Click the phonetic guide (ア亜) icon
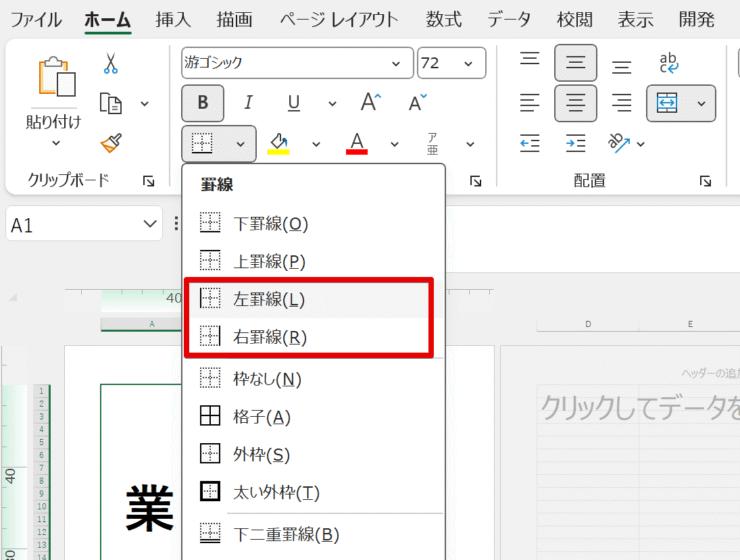The width and height of the screenshot is (740, 560). [x=432, y=143]
